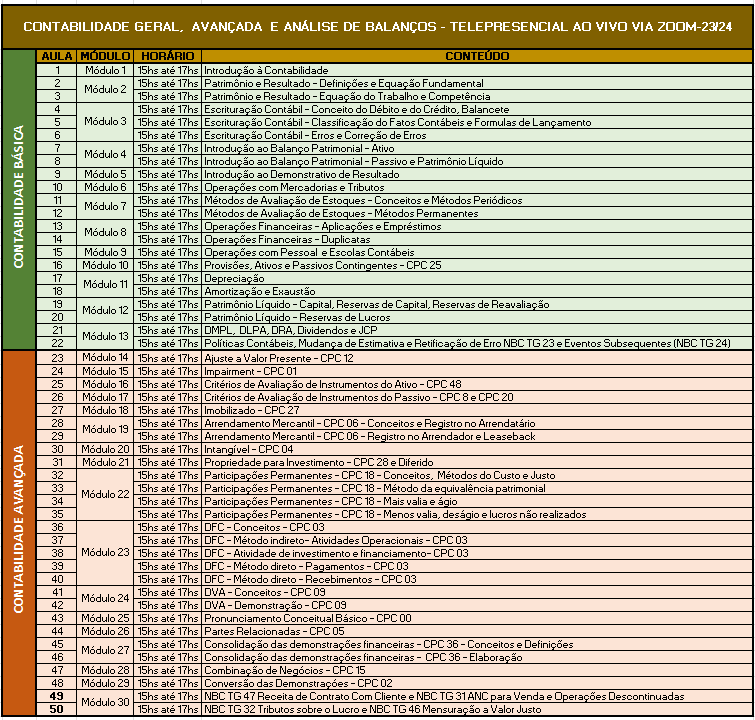
Task: Select the 'Depreciação' cell
Action: (x=477, y=278)
